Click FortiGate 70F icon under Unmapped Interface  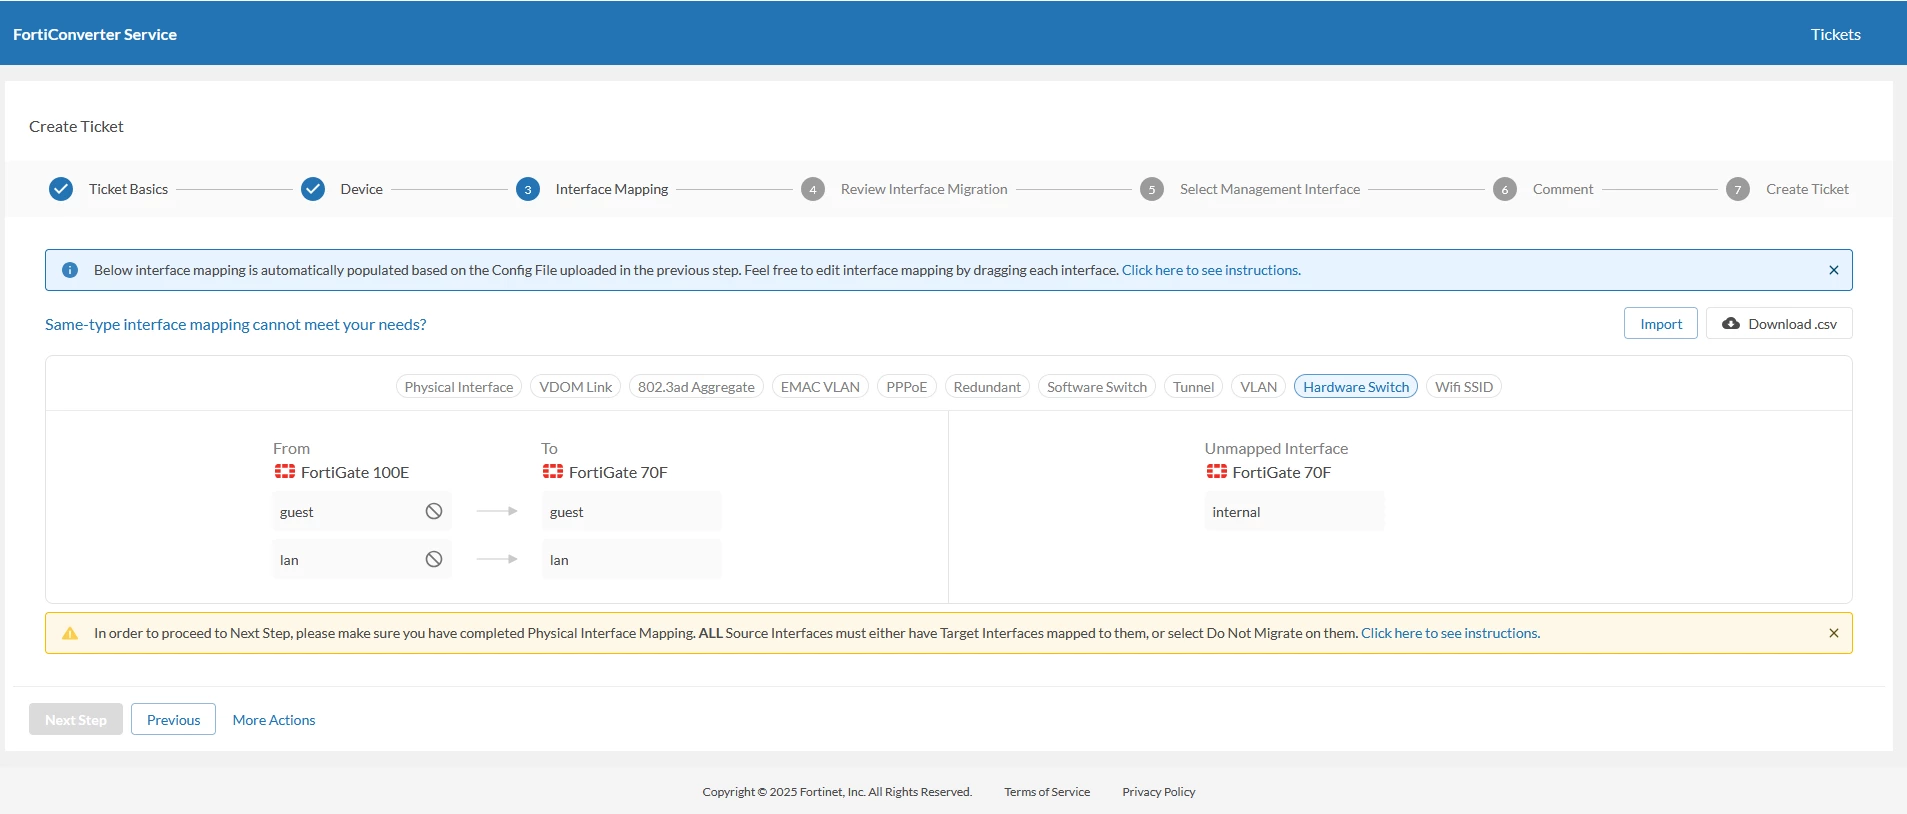pos(1217,471)
